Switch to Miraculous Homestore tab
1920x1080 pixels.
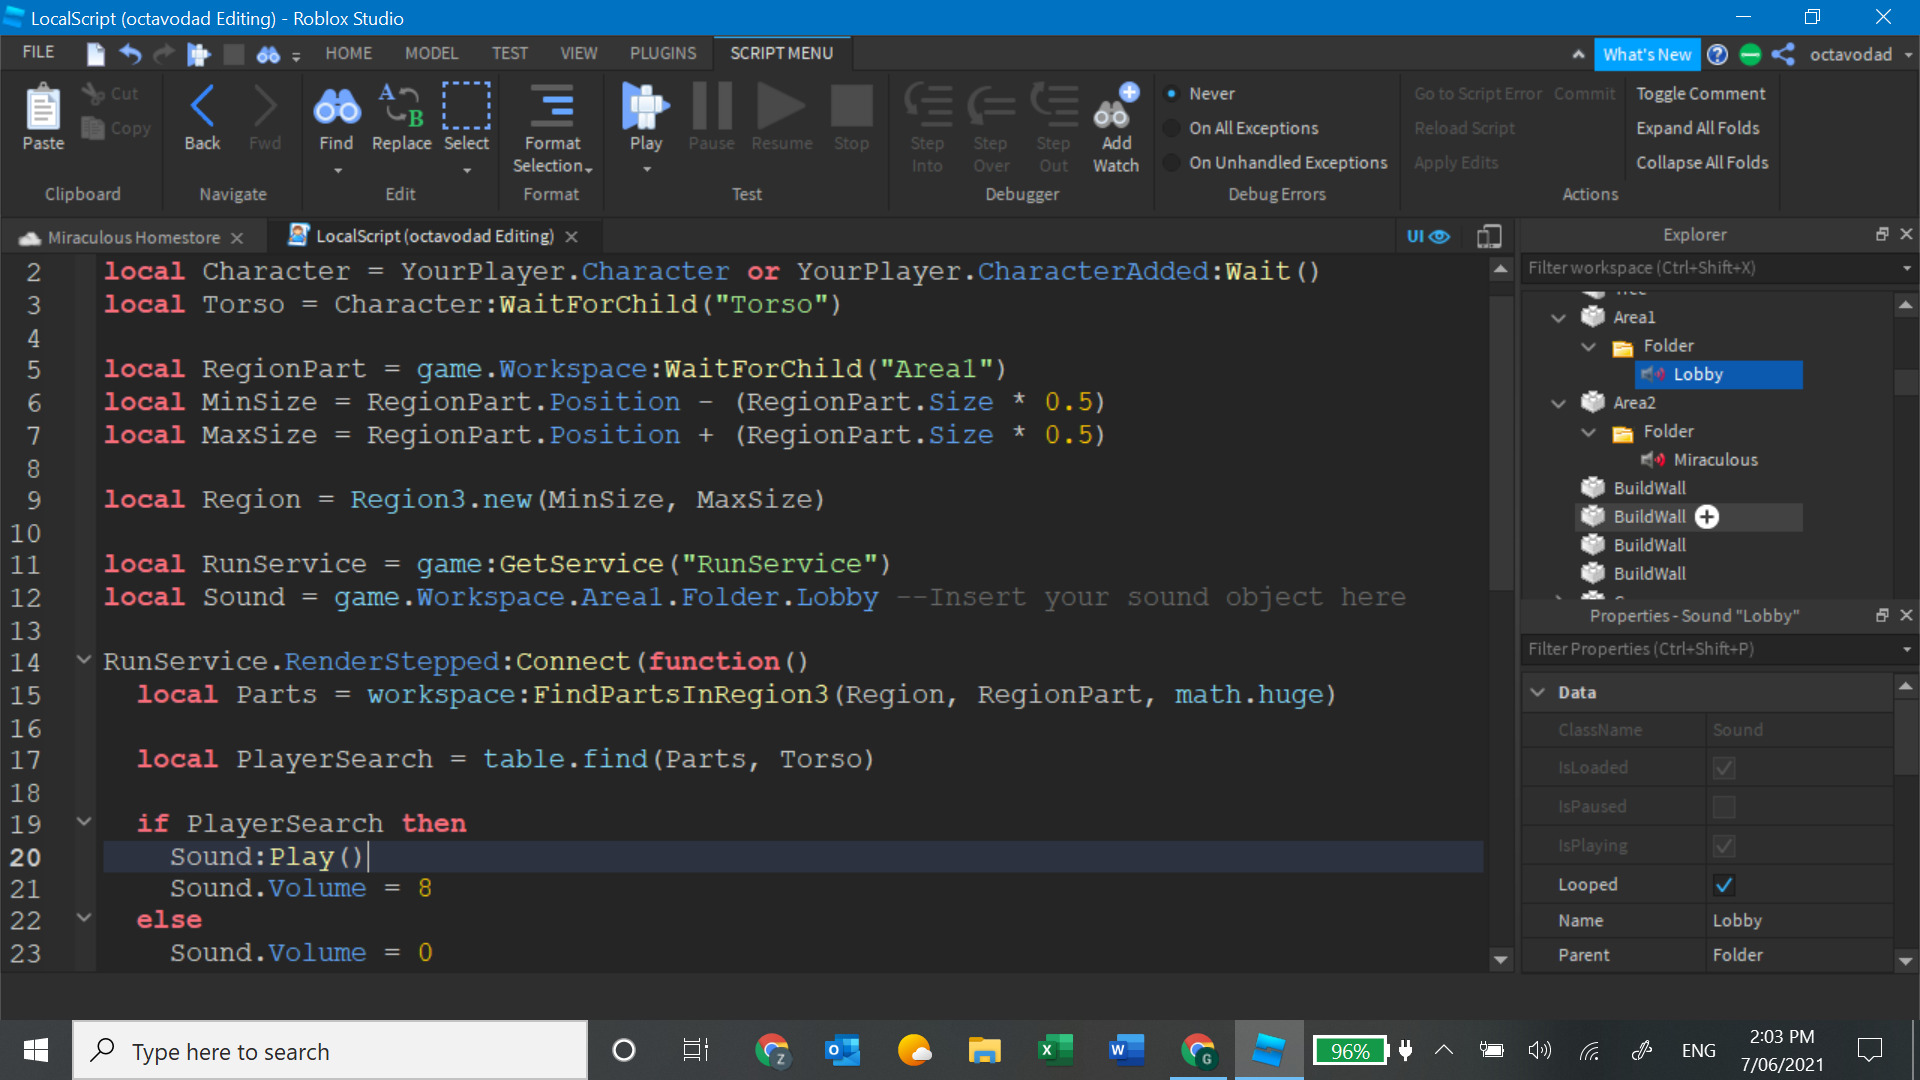[133, 238]
